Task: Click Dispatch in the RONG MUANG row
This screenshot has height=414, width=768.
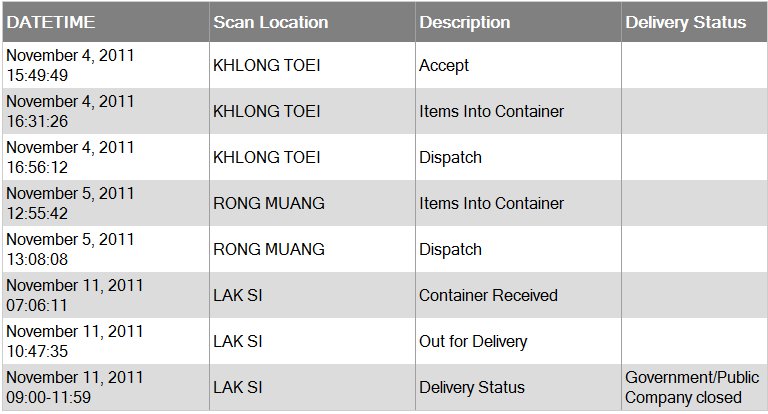Action: point(450,249)
